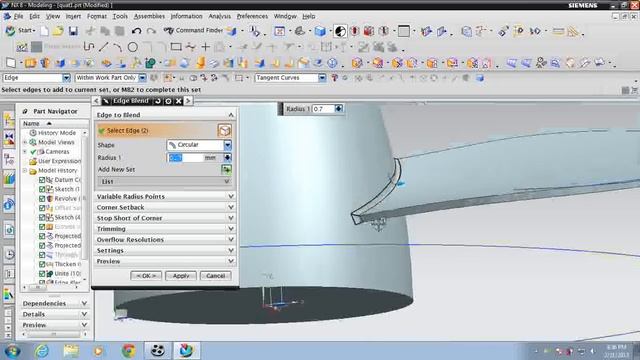Expand the Dependencies panel
This screenshot has height=360, width=640.
[x=54, y=303]
